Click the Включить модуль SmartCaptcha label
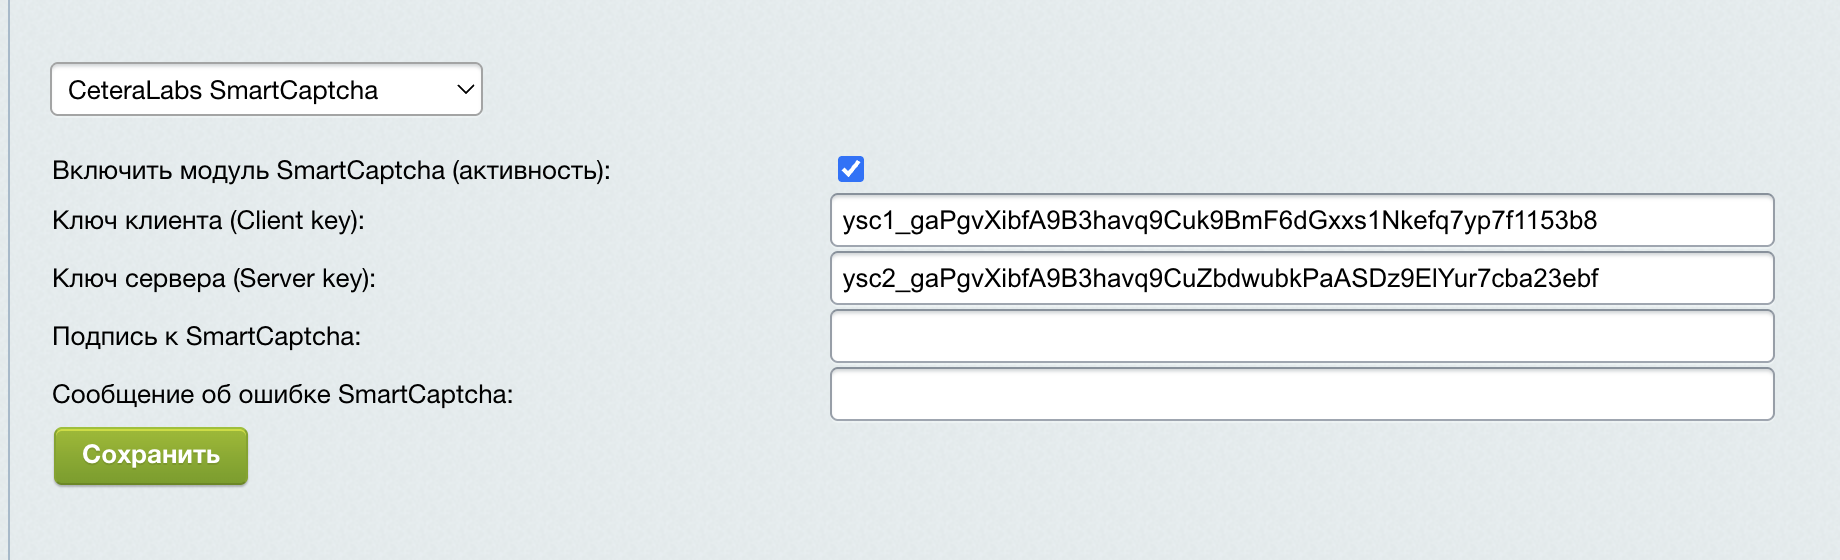The width and height of the screenshot is (1840, 560). (330, 170)
